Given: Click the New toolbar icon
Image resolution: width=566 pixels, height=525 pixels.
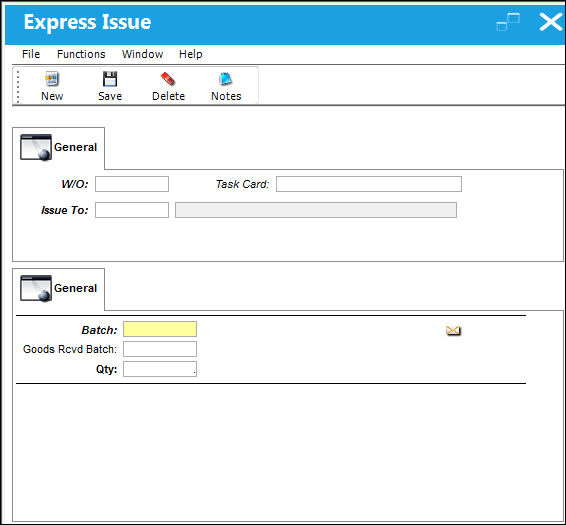Looking at the screenshot, I should pyautogui.click(x=52, y=79).
